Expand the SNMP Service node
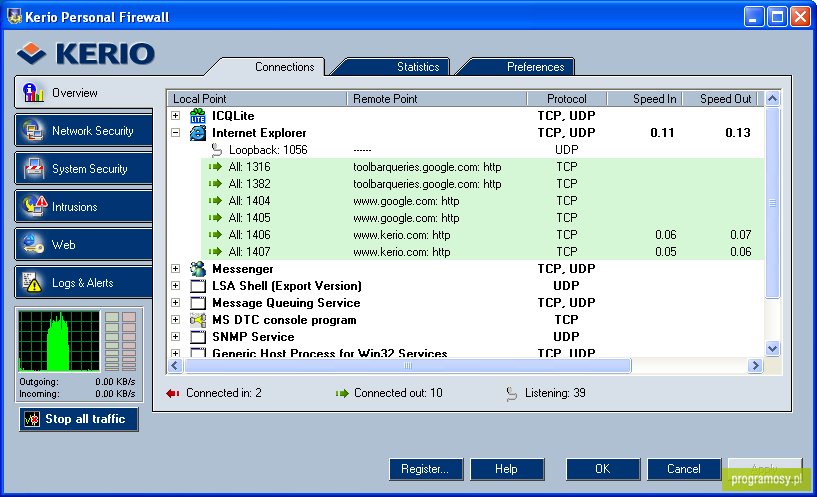 176,337
